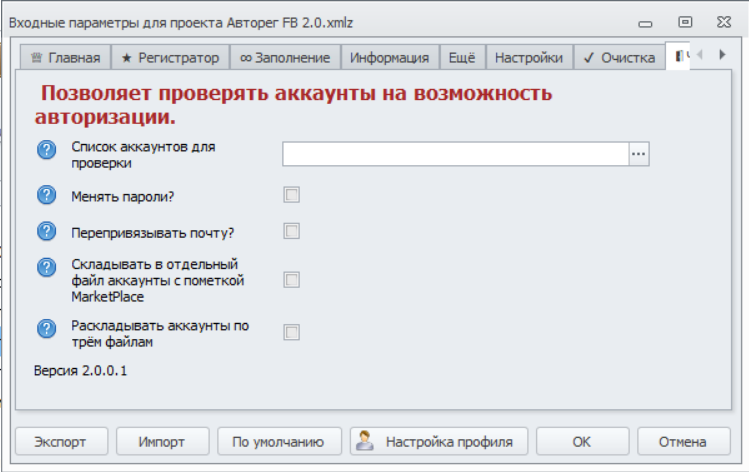Open help for Список аккаунтов для проверки
The height and width of the screenshot is (472, 749).
tap(46, 150)
